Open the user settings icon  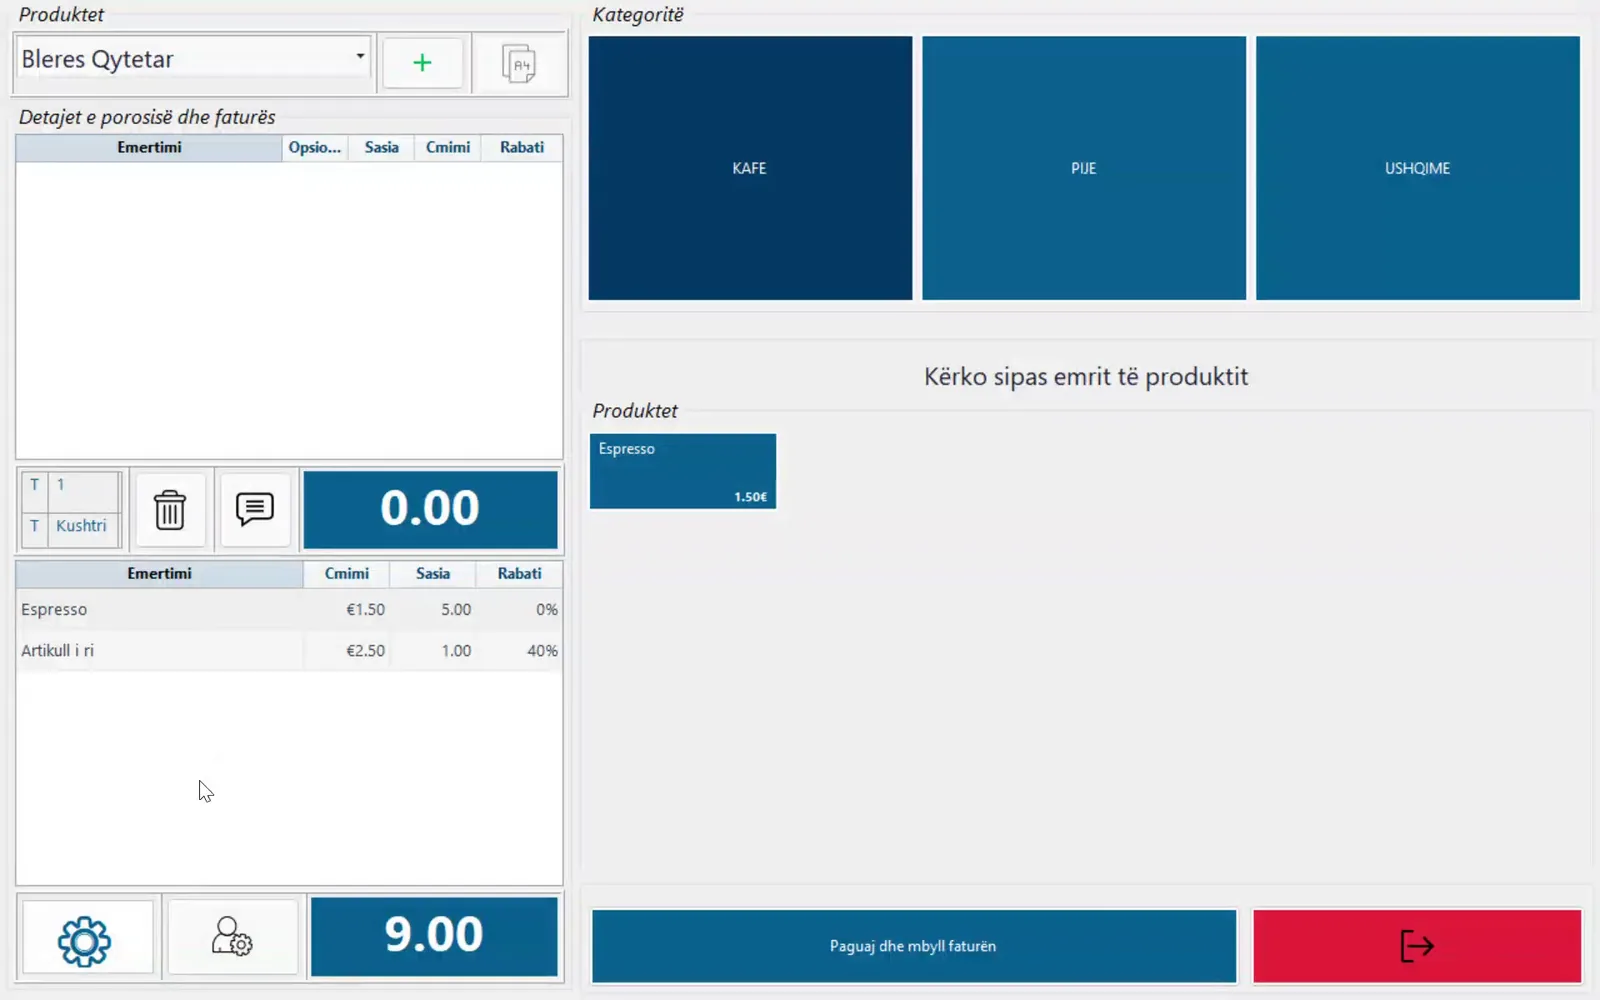pos(232,938)
